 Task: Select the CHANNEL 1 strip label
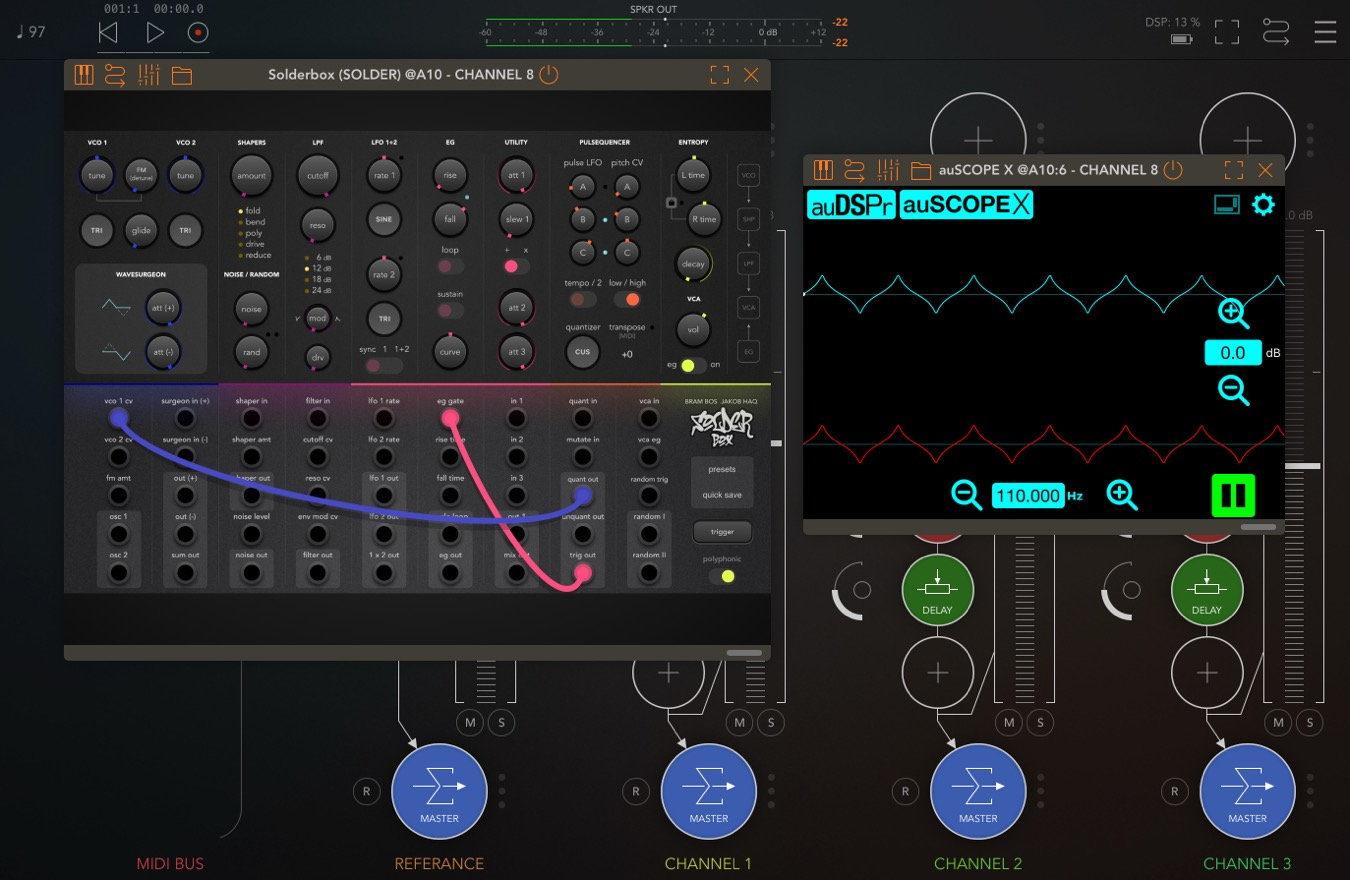coord(708,863)
